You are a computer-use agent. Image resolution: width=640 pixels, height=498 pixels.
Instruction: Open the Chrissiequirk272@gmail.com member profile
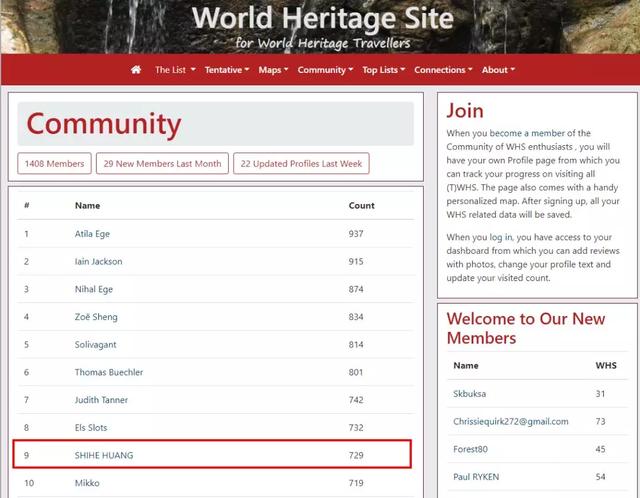511,422
